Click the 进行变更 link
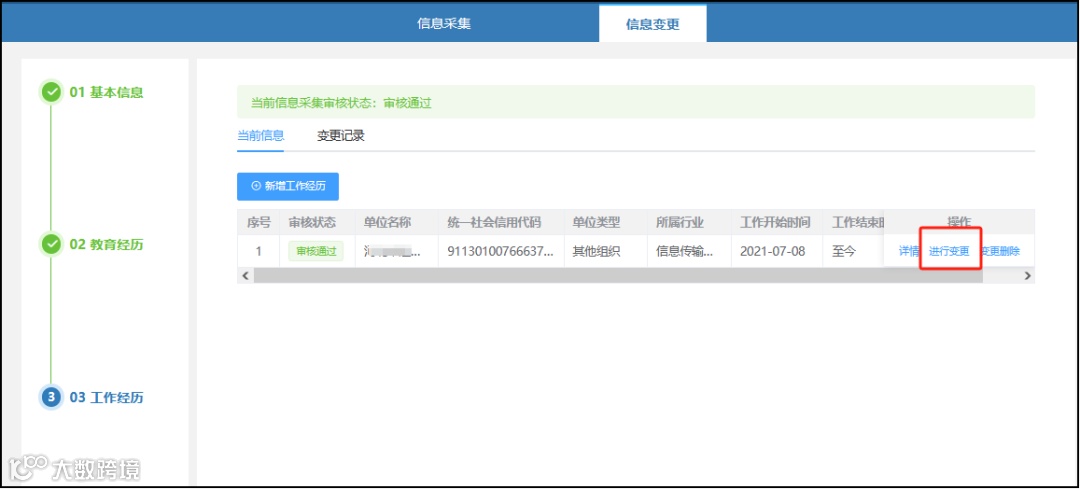Screen dimensions: 1080x489 pyautogui.click(x=949, y=251)
